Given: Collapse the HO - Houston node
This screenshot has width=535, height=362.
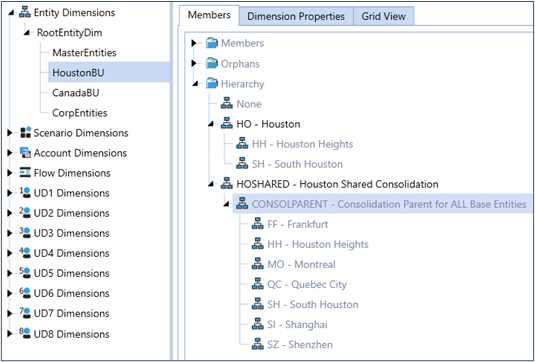Looking at the screenshot, I should click(x=211, y=125).
